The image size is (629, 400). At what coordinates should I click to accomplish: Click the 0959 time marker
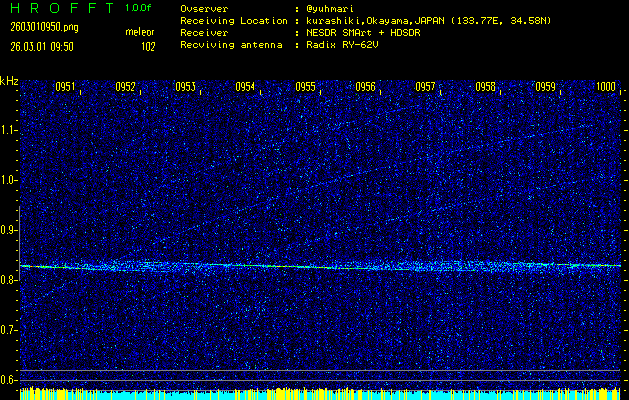pos(546,87)
